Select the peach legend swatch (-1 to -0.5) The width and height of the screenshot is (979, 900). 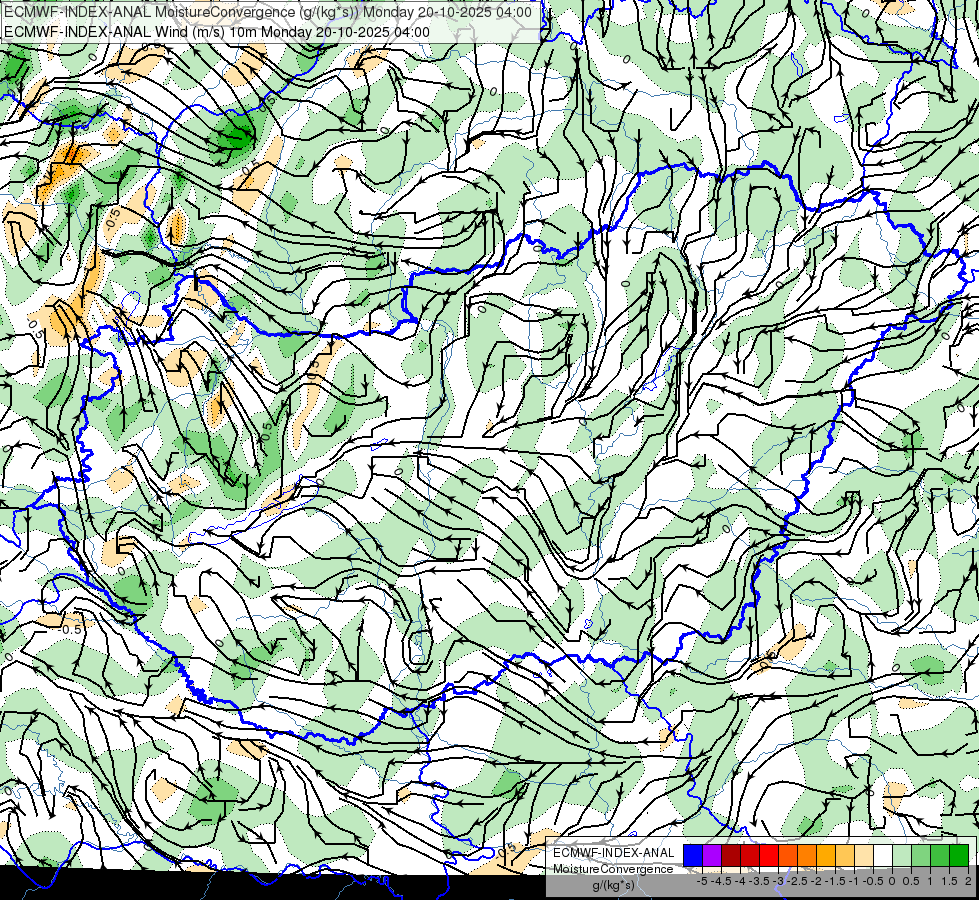pos(864,856)
